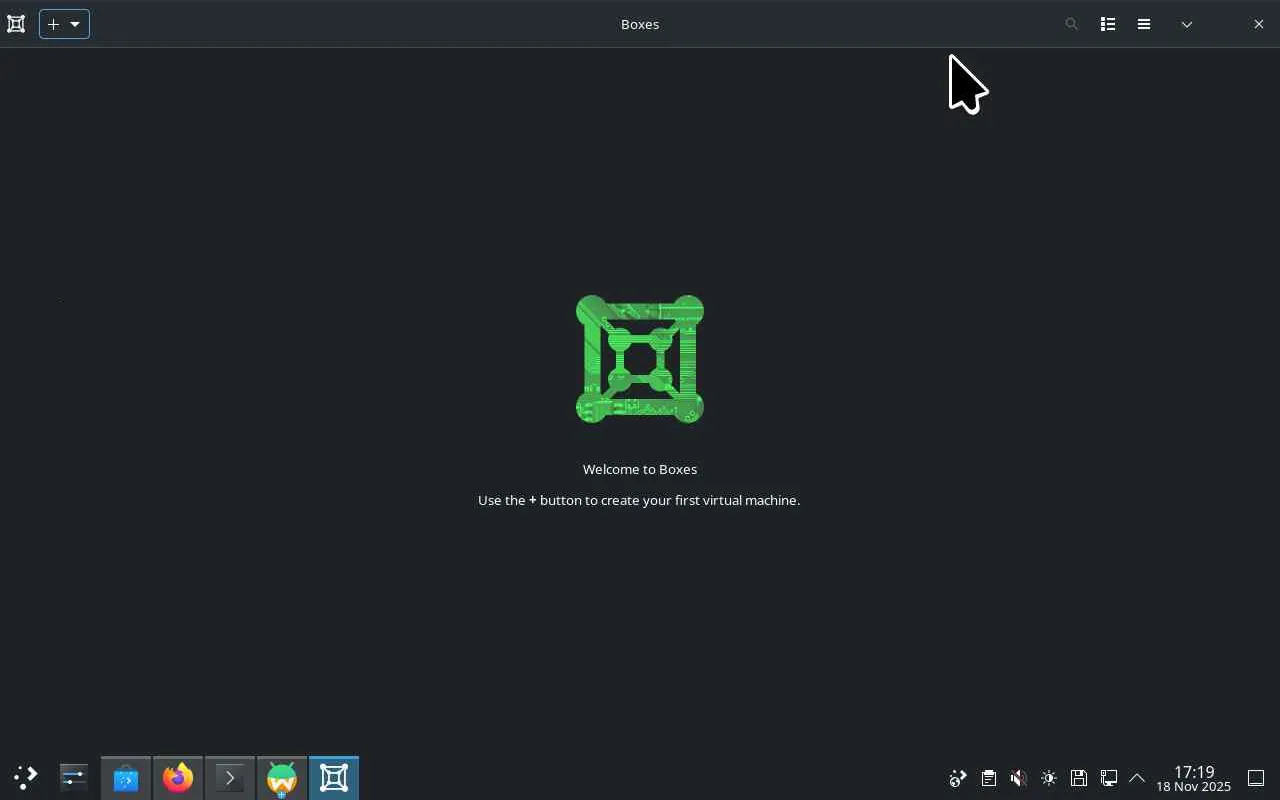Open the clipboard tray applet
Image resolution: width=1280 pixels, height=800 pixels.
(988, 778)
